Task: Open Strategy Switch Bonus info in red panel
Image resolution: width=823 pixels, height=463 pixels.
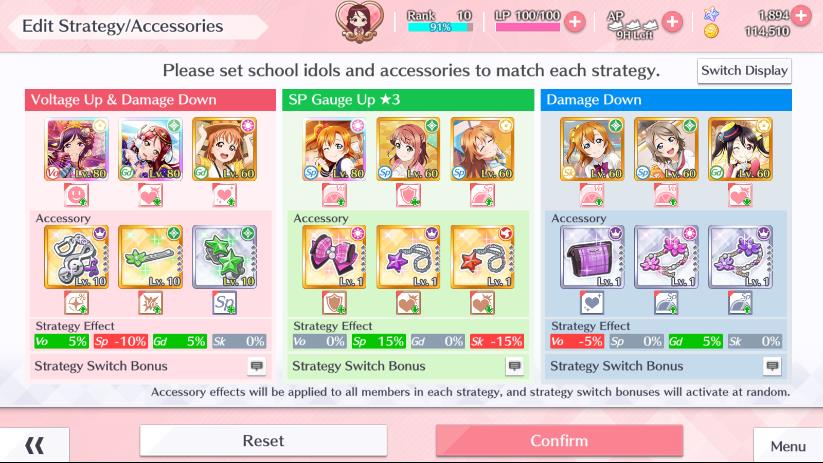Action: (x=257, y=366)
